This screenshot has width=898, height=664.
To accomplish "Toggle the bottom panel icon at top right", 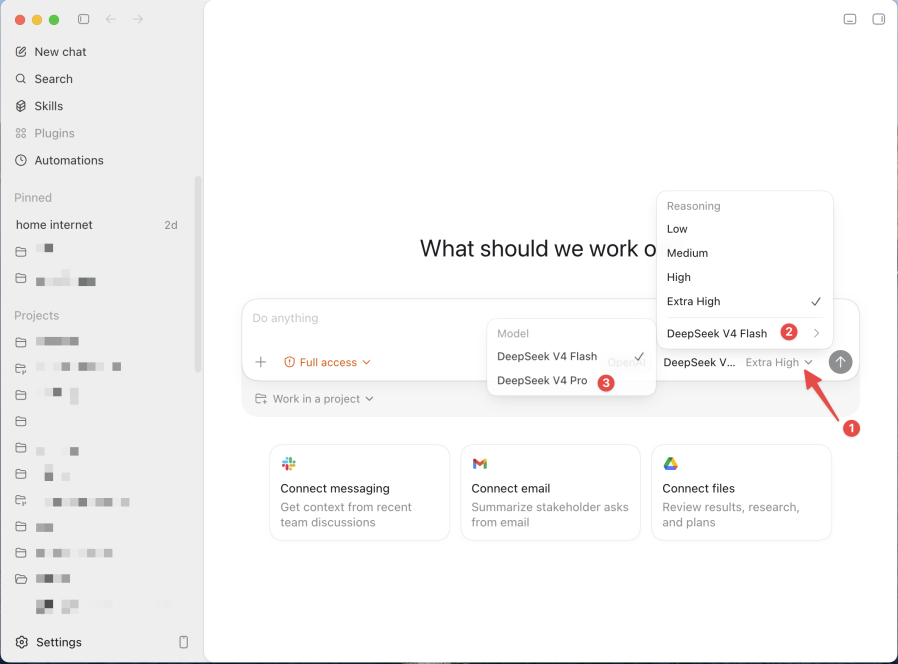I will (x=850, y=19).
